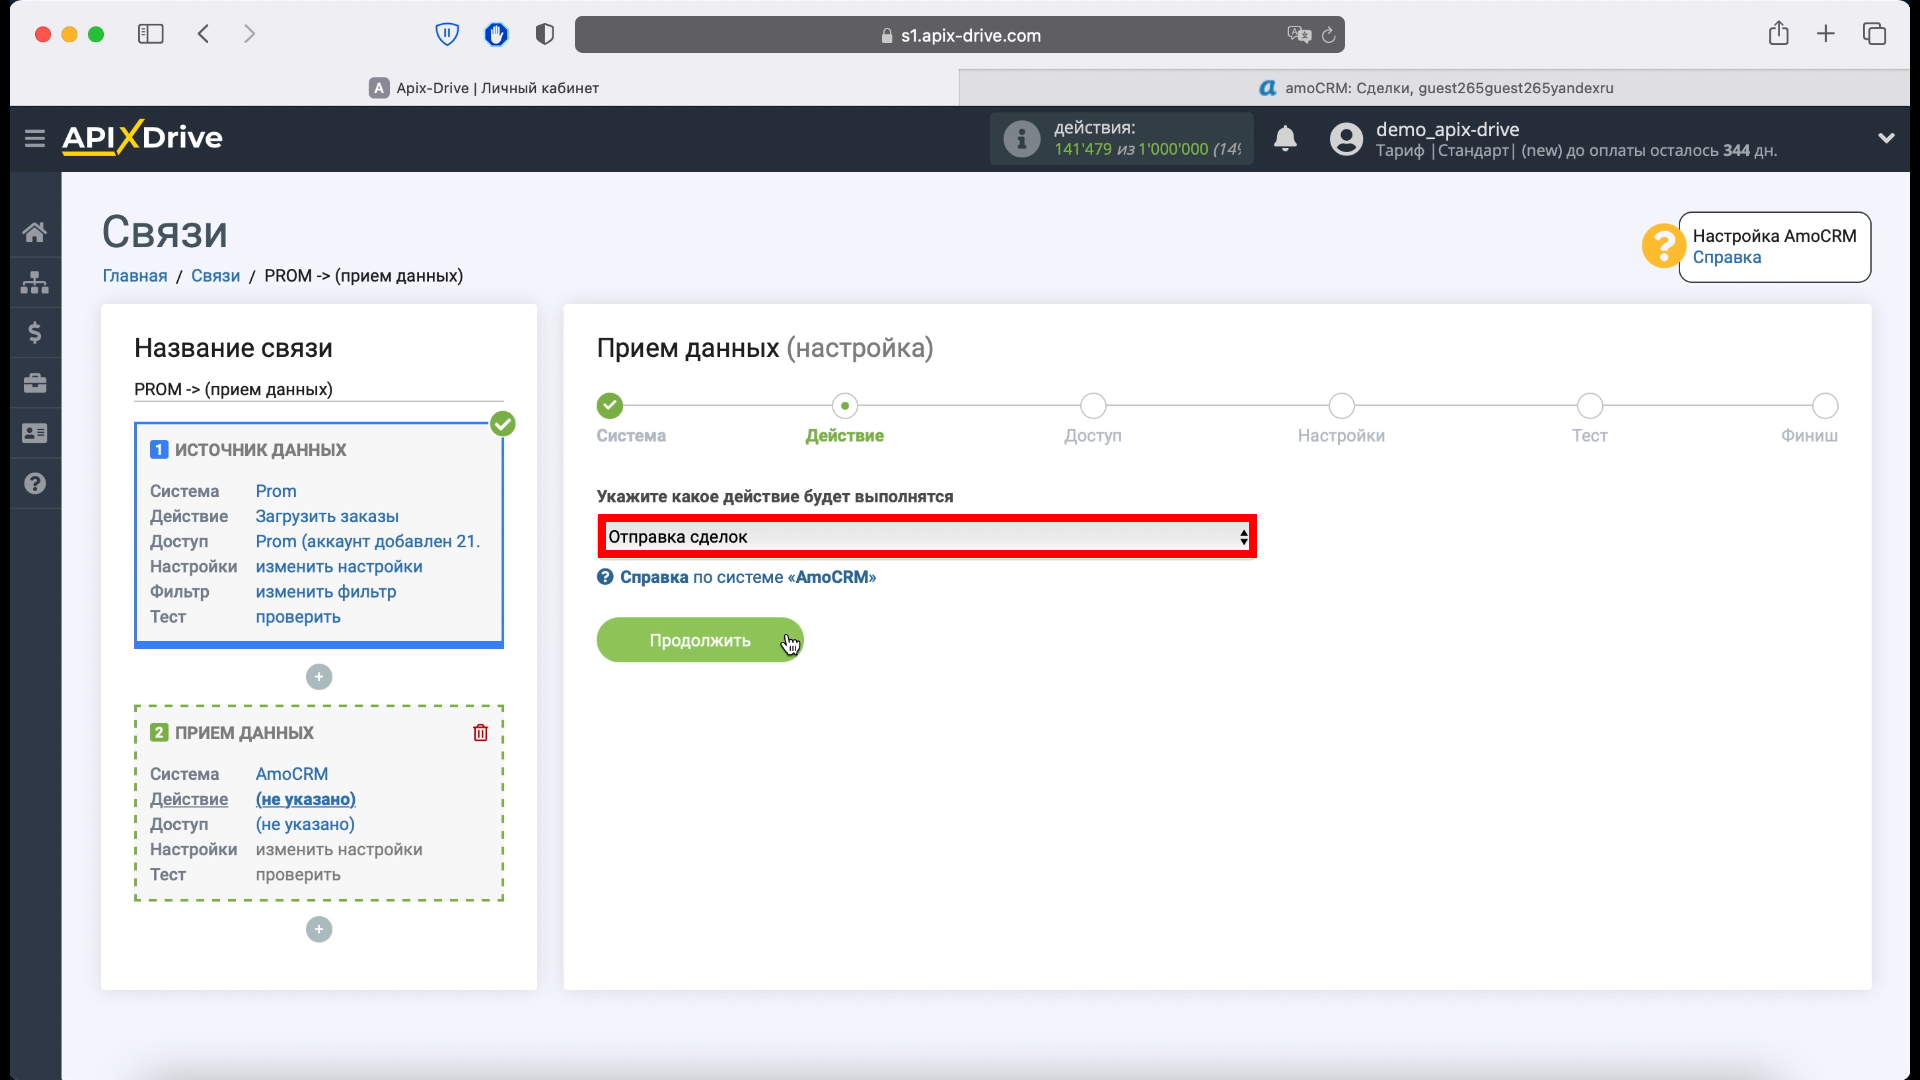The width and height of the screenshot is (1920, 1080).
Task: Open the question mark help icon in the sidebar
Action: 35,484
